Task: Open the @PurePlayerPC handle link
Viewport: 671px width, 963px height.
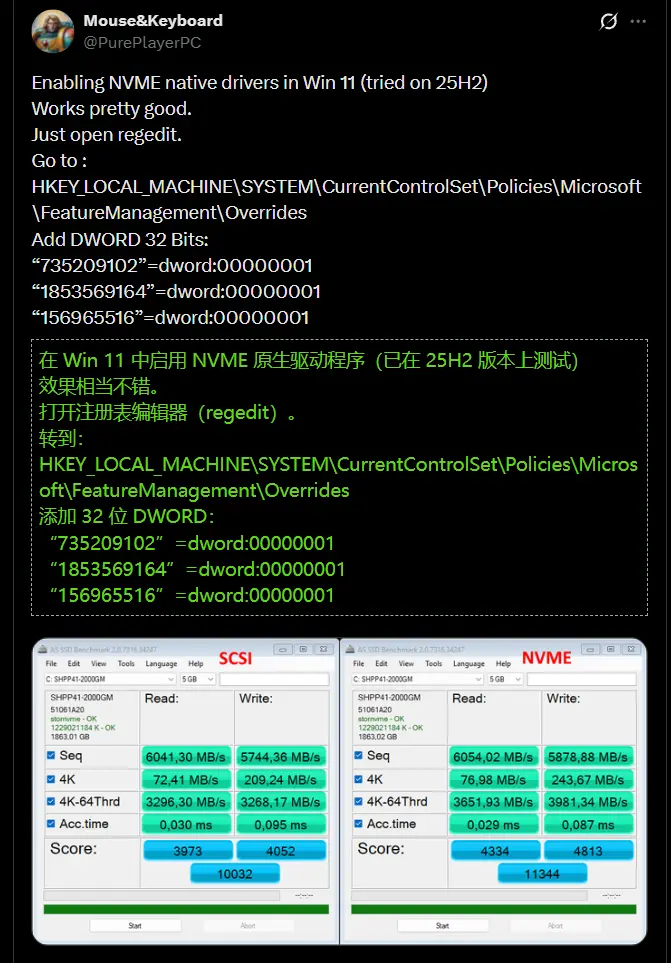Action: click(142, 43)
